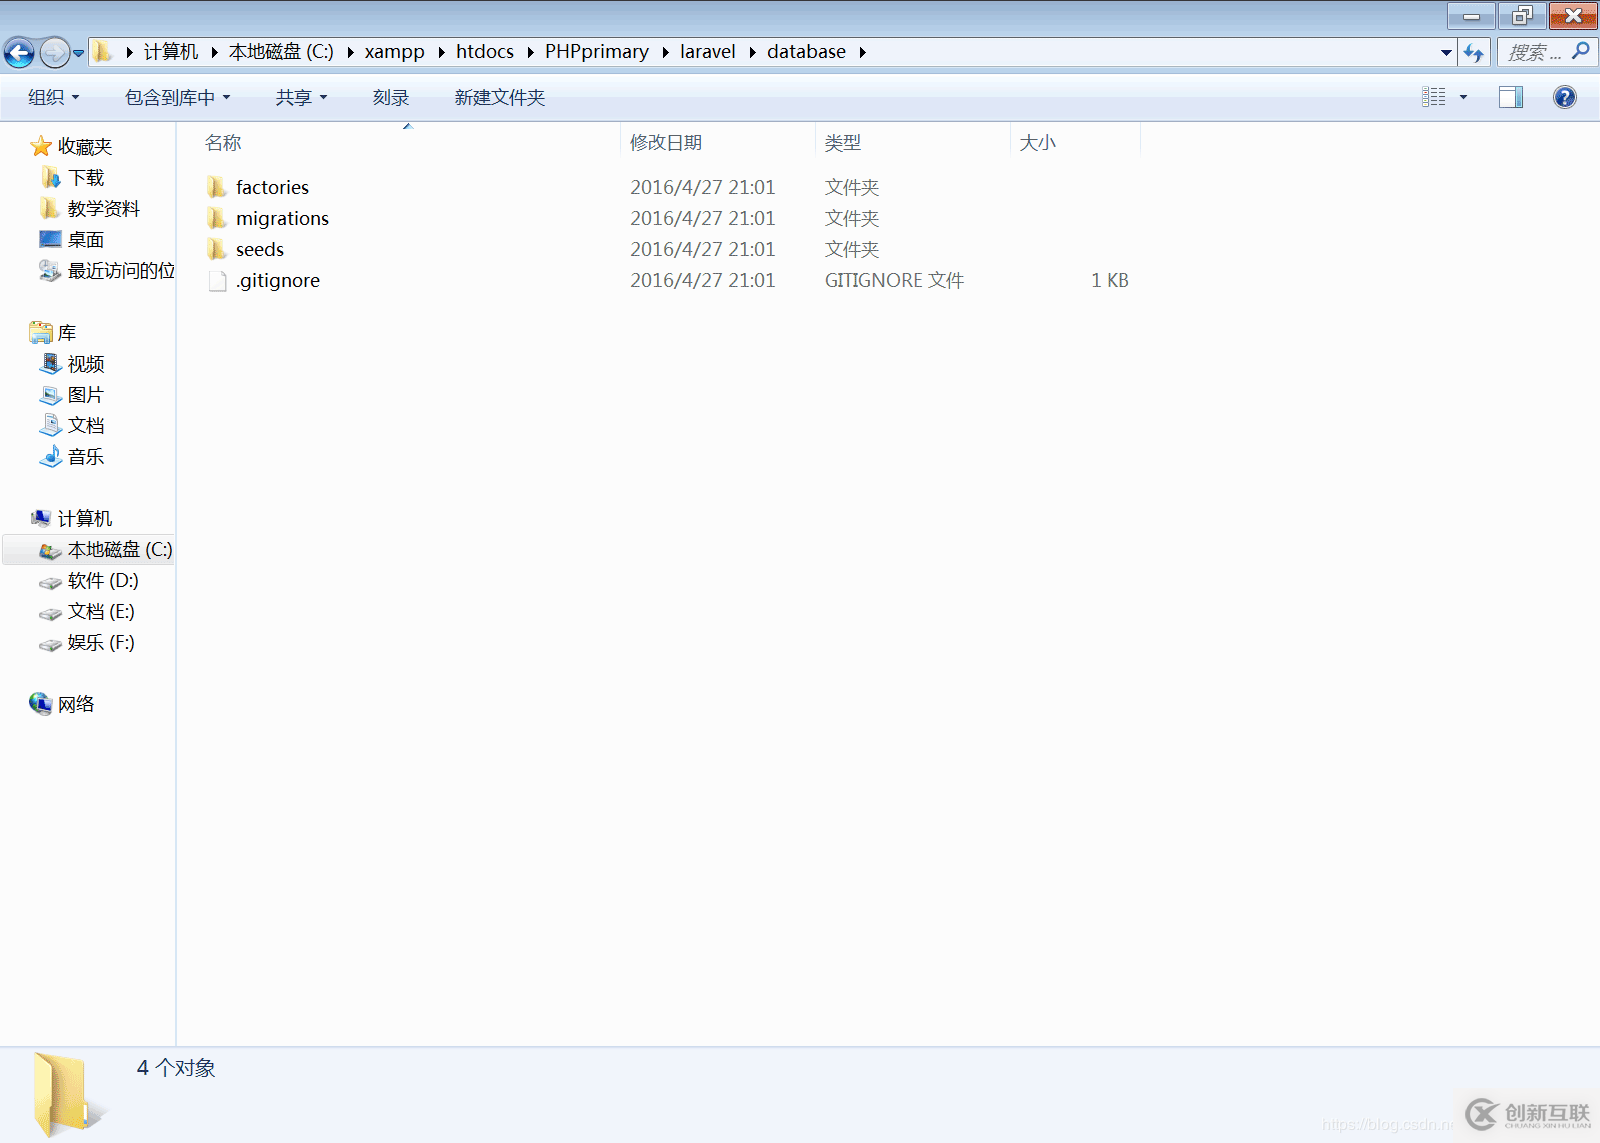The width and height of the screenshot is (1600, 1143).
Task: Expand the arrow after the 计算机 breadcrumb
Action: tap(214, 52)
